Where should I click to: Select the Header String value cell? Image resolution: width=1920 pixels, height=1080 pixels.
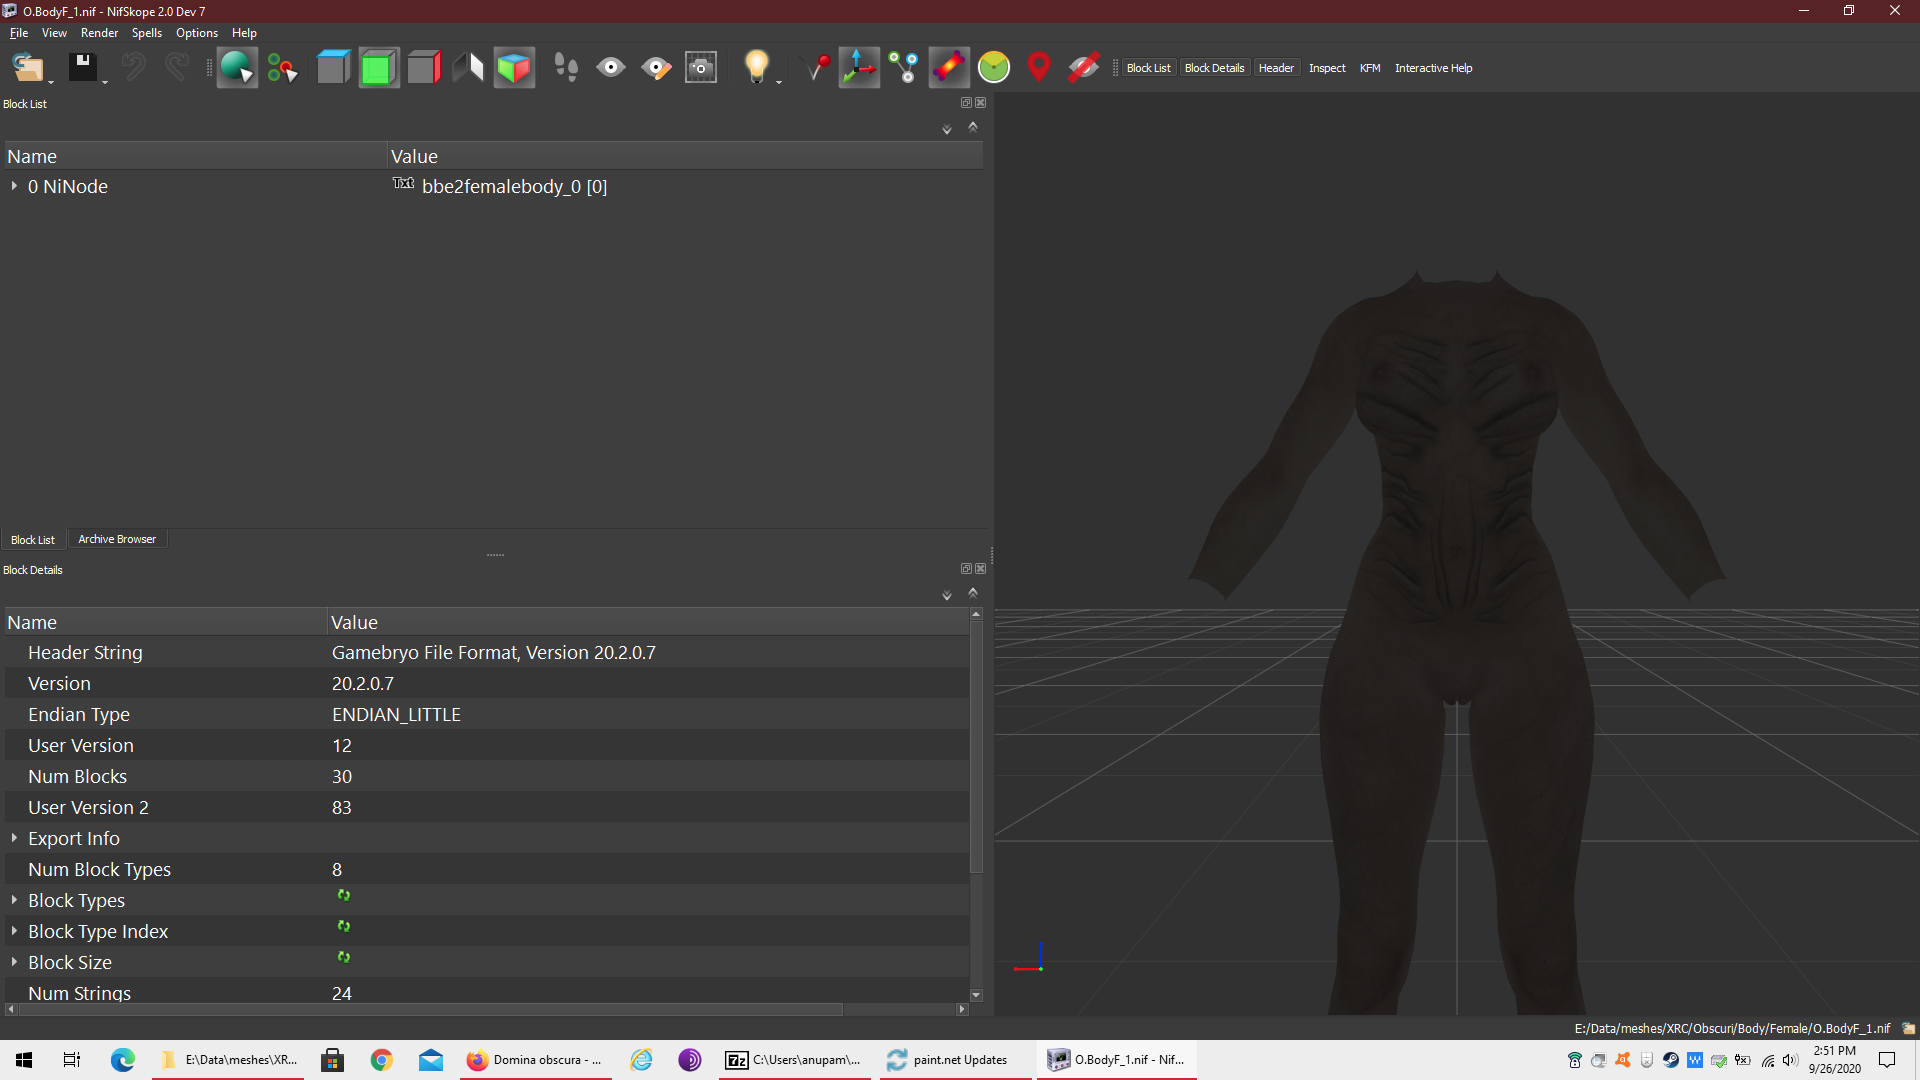[x=648, y=652]
